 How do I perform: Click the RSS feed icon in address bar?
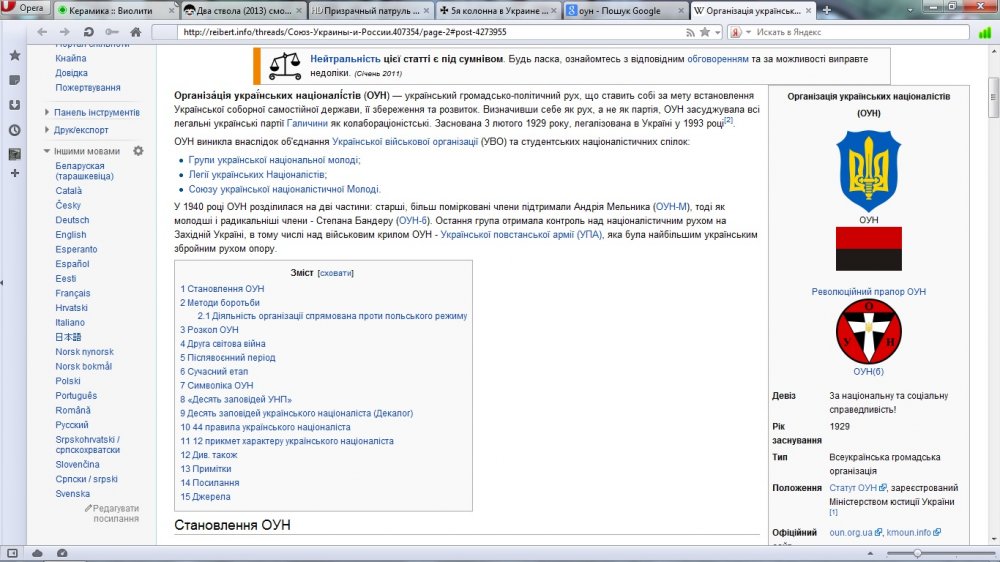[690, 32]
